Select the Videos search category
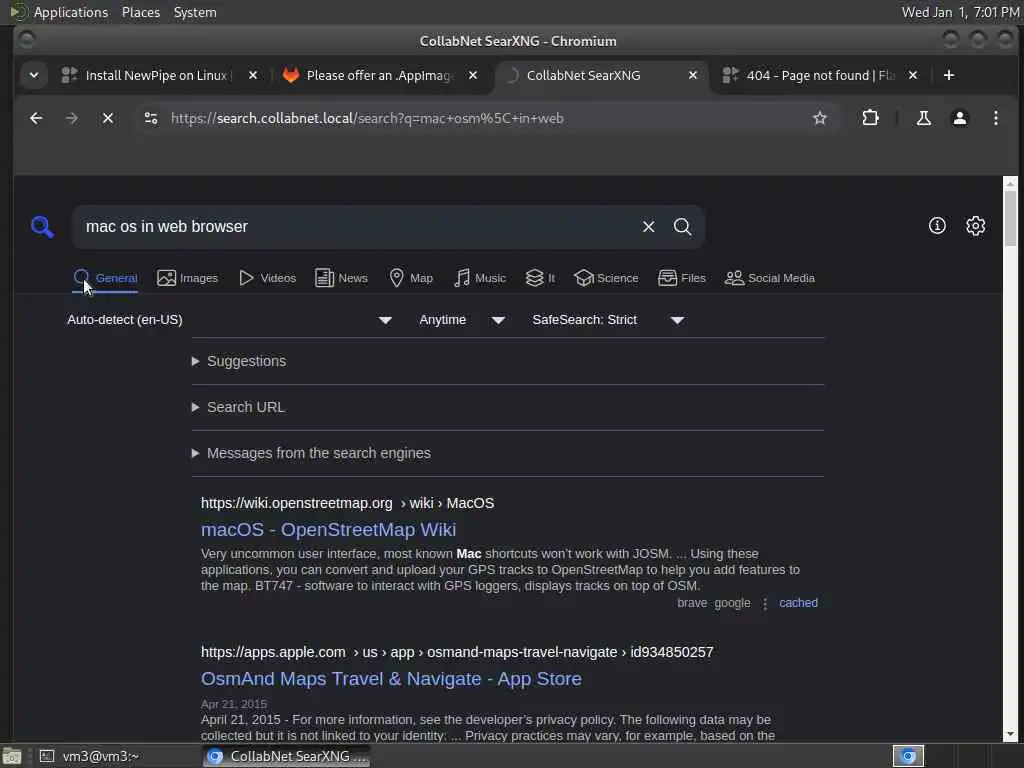Viewport: 1024px width, 768px height. 267,278
